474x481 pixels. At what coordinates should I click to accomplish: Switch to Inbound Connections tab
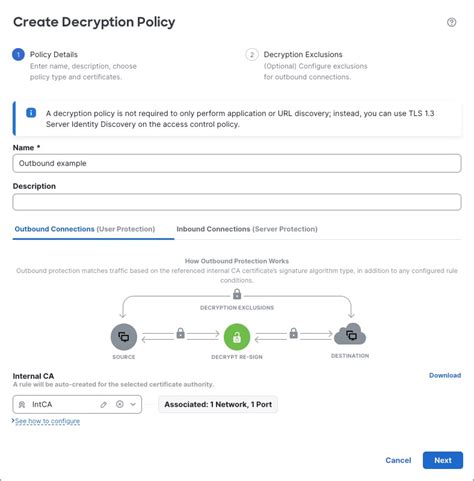click(247, 229)
